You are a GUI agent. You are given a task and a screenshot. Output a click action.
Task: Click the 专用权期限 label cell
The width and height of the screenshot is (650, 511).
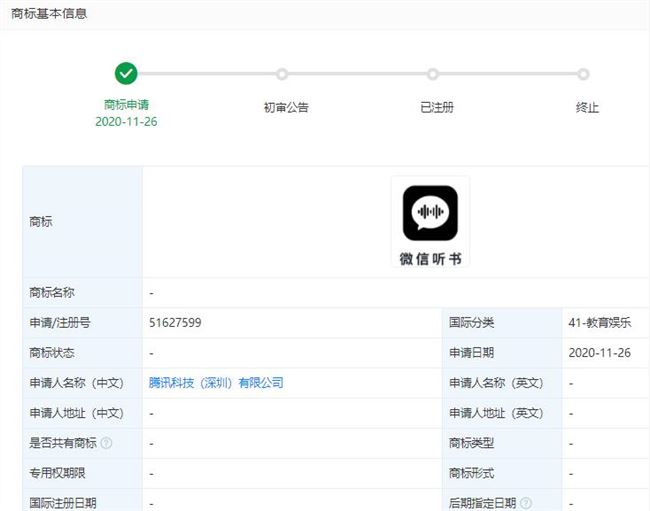point(82,473)
